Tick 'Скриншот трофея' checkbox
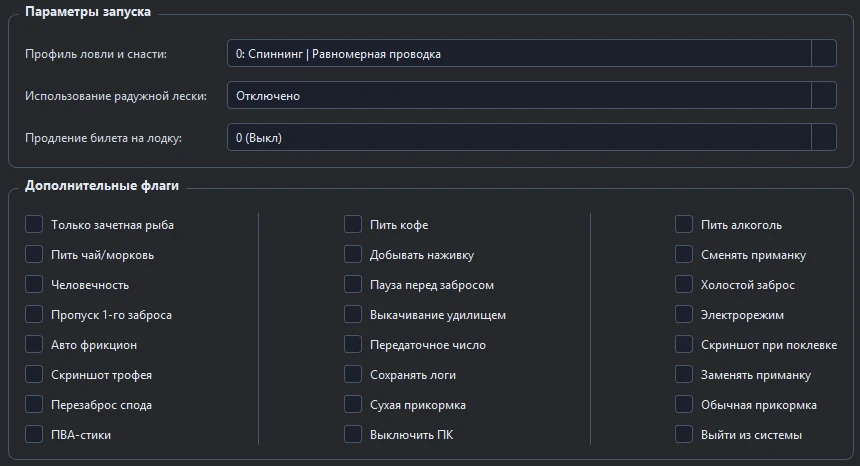Viewport: 860px width, 466px height. coord(34,374)
